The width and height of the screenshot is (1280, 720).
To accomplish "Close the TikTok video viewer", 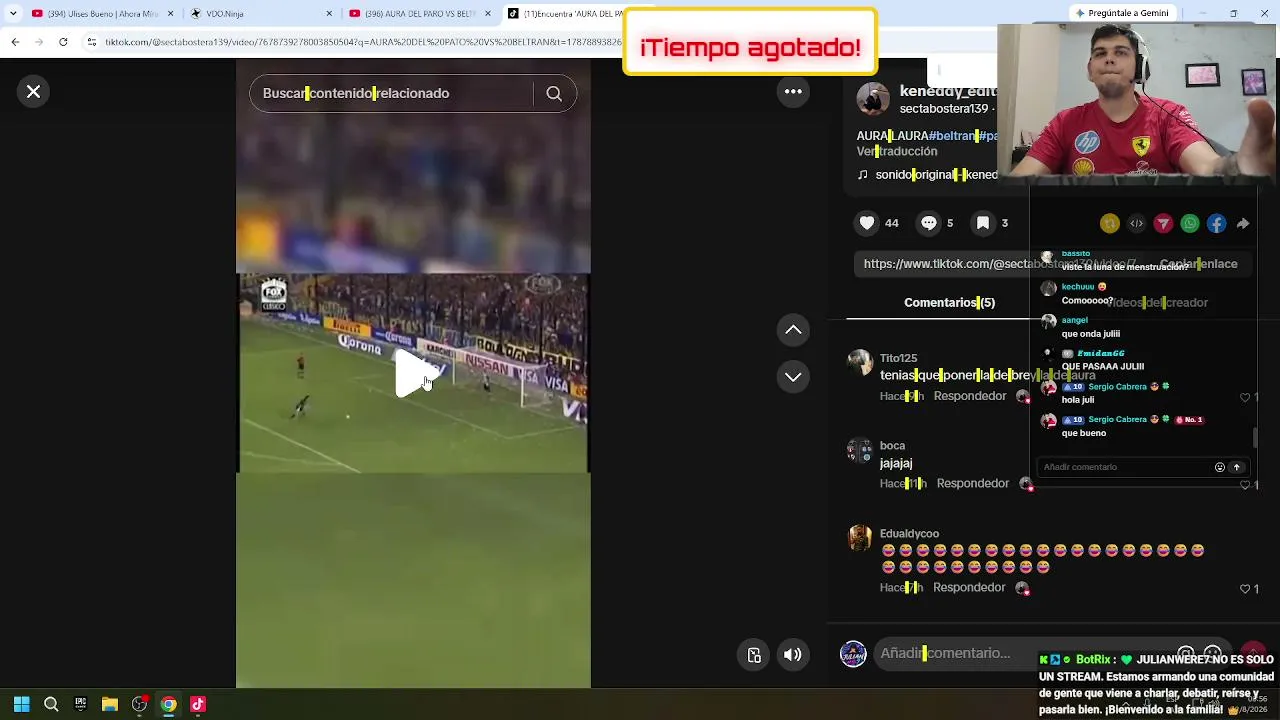I will coord(33,92).
